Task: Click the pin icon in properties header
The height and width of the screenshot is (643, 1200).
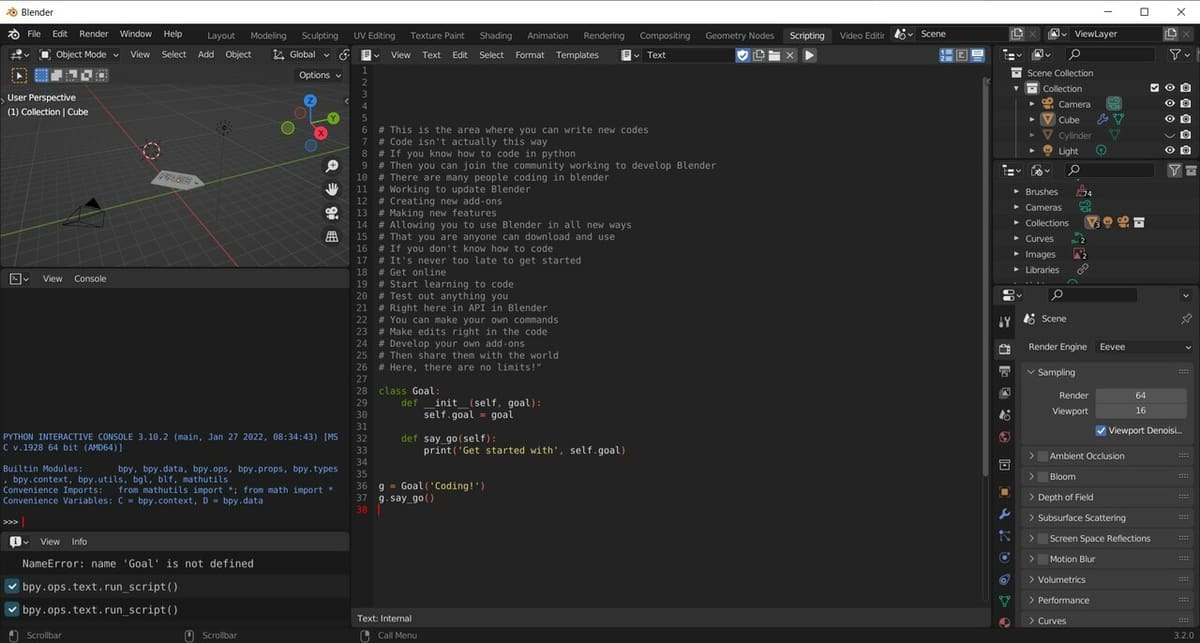Action: (1186, 319)
